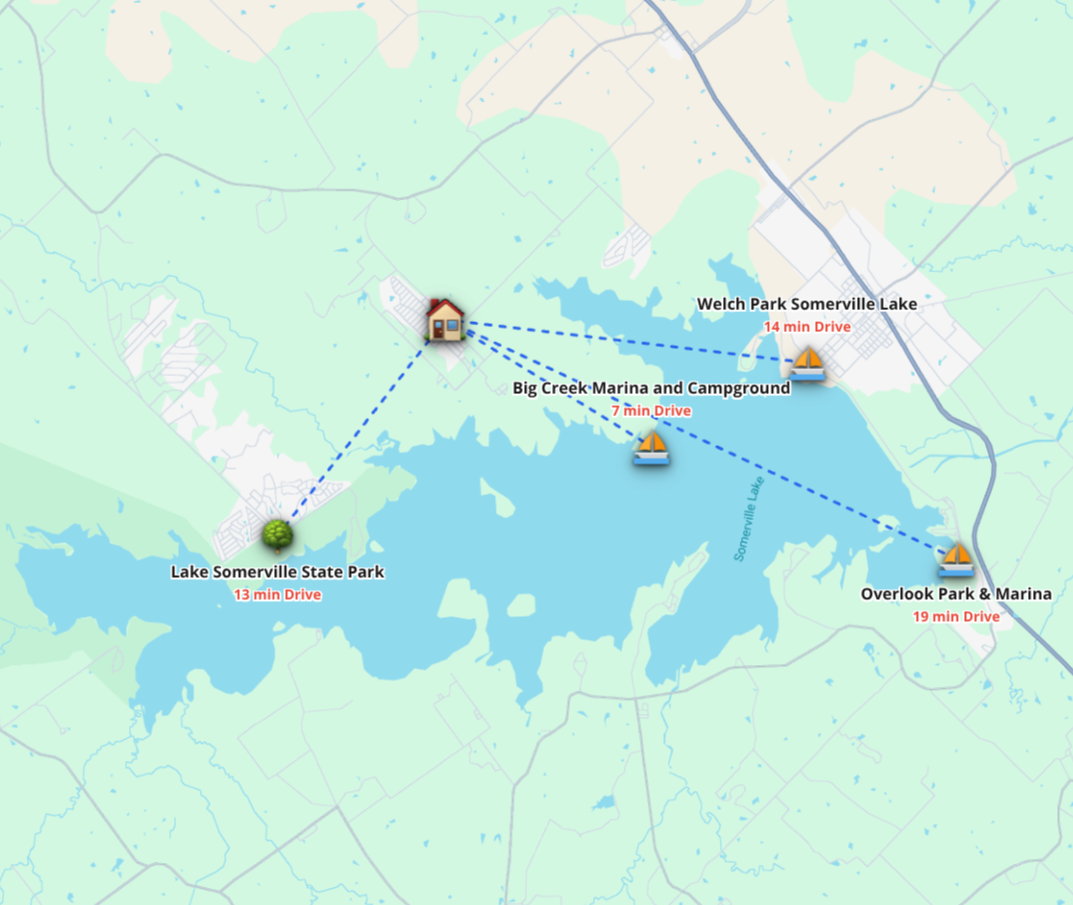Click the 14 min Drive text

[x=807, y=327]
